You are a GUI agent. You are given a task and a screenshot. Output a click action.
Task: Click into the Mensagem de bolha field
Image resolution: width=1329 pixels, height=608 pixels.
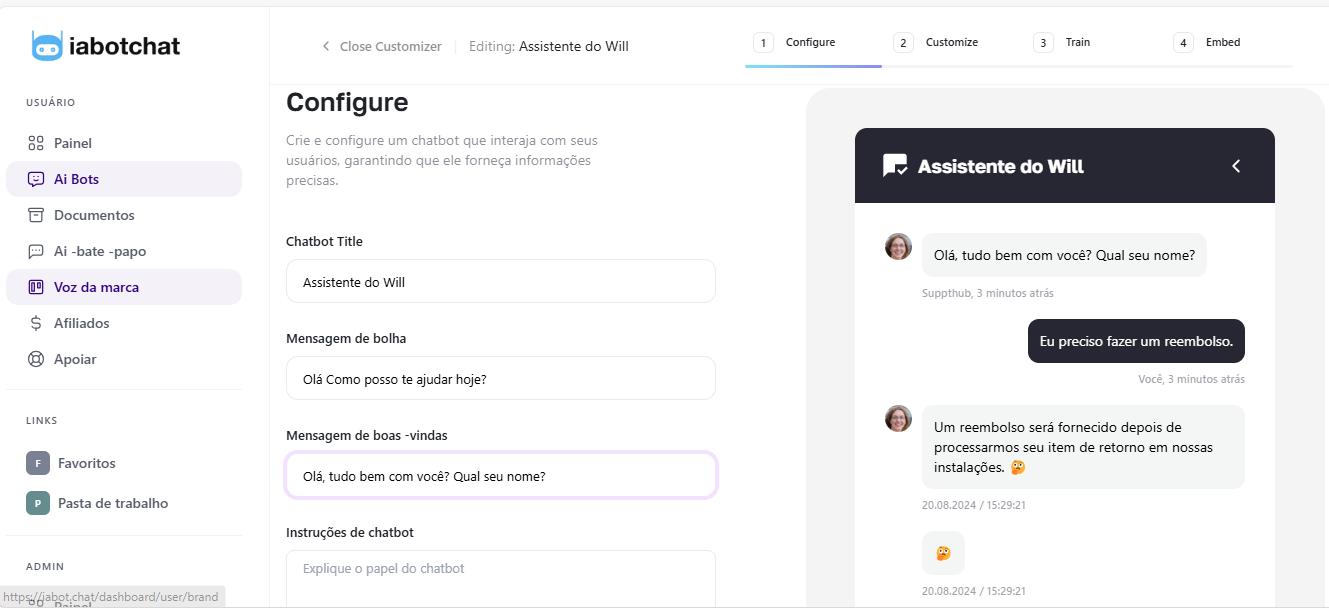[x=500, y=379]
